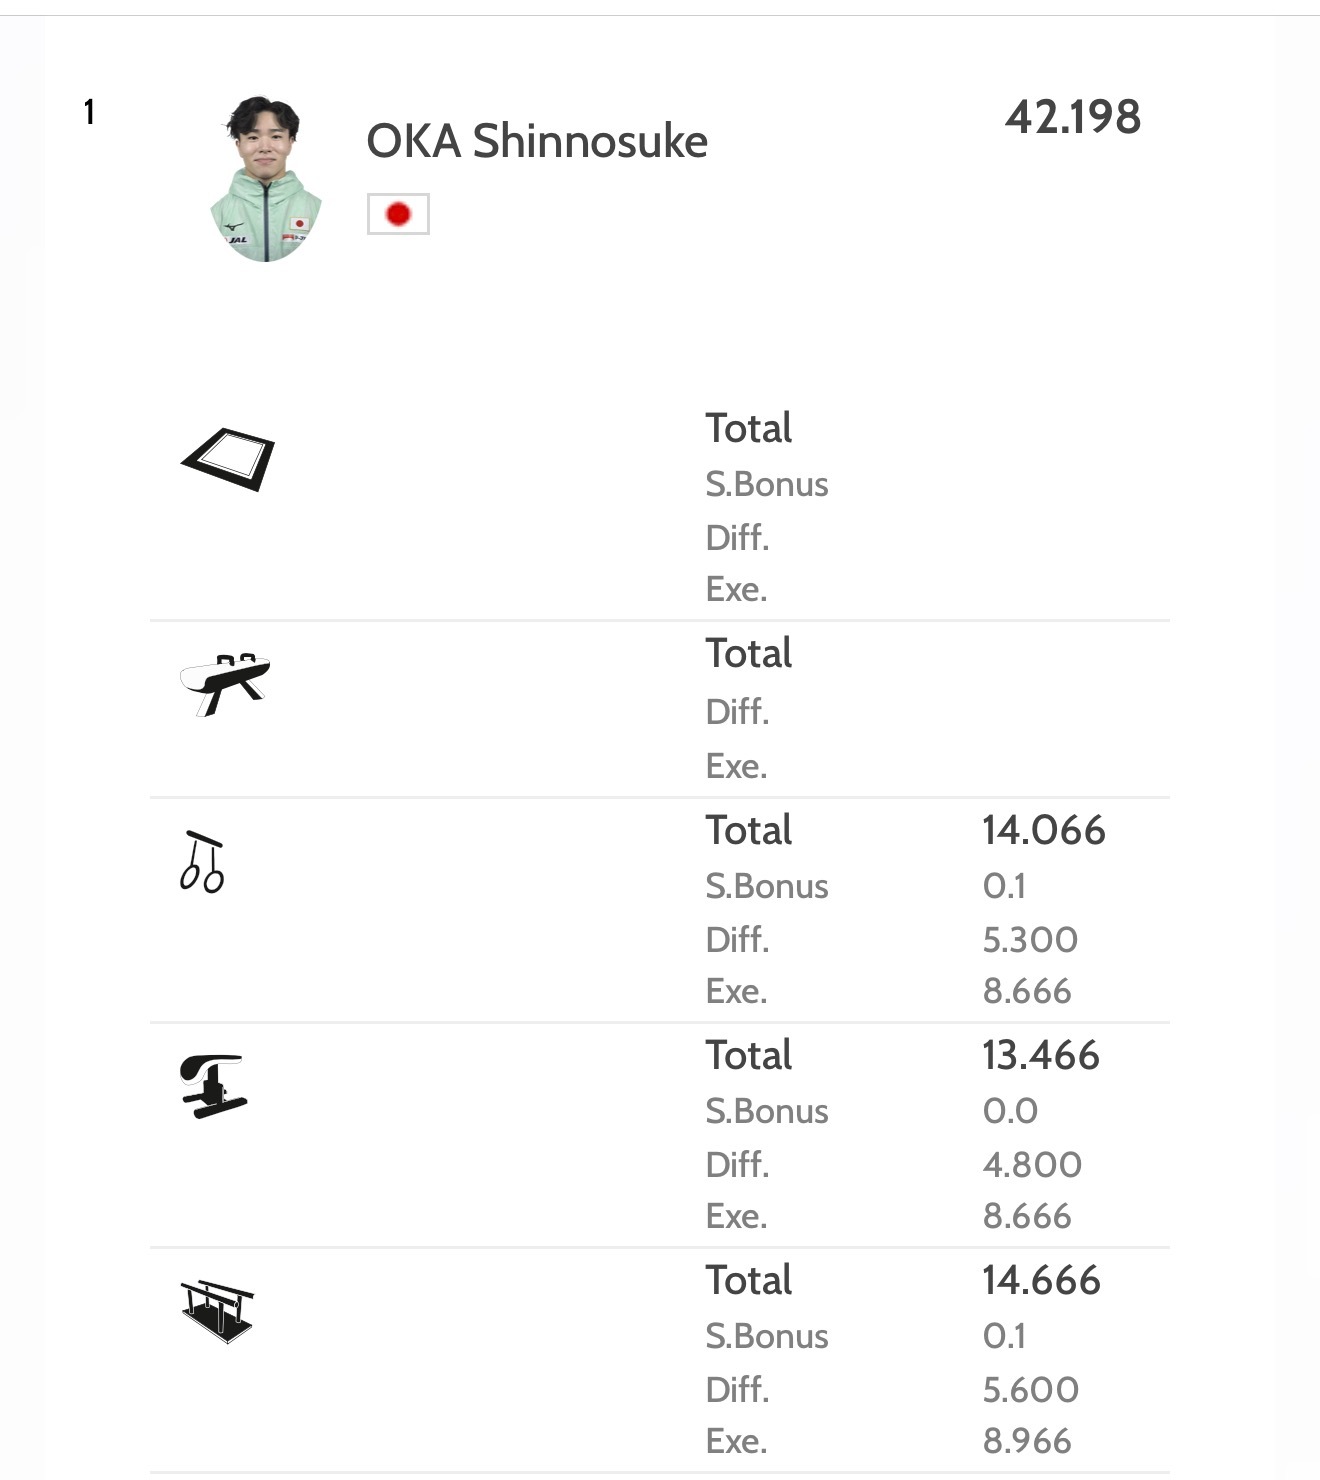This screenshot has width=1320, height=1480.
Task: Click the parallel bars difficulty 5.600
Action: point(1030,1389)
